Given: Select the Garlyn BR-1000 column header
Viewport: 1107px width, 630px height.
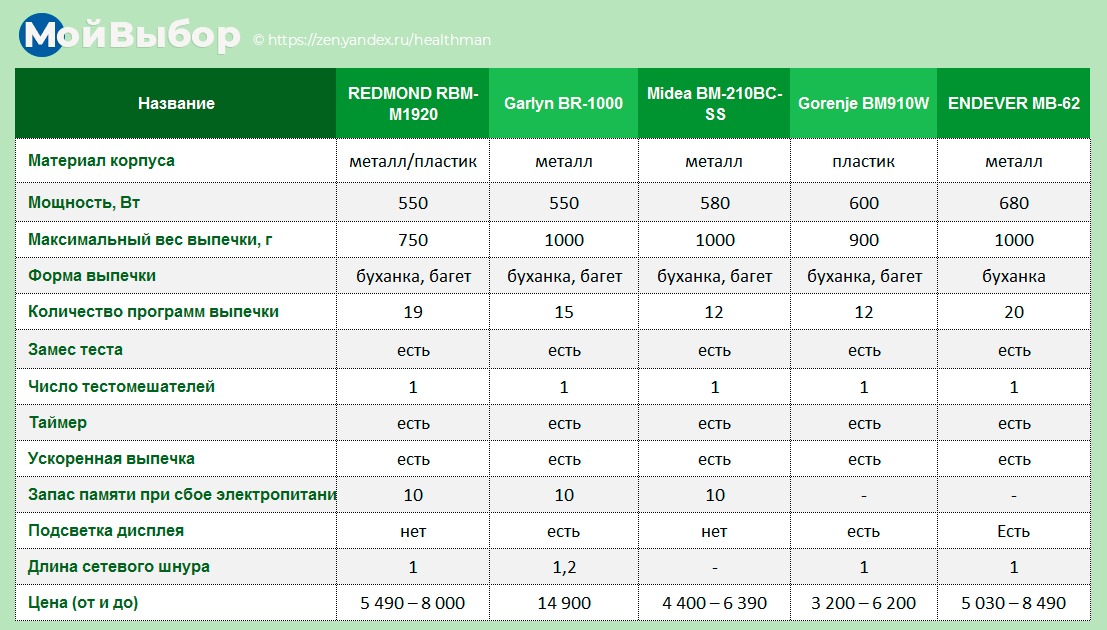Looking at the screenshot, I should [563, 103].
